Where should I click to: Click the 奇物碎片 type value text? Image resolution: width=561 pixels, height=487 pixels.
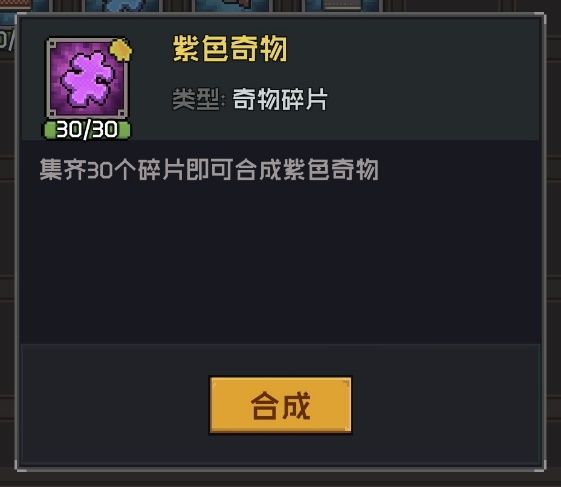click(x=280, y=99)
